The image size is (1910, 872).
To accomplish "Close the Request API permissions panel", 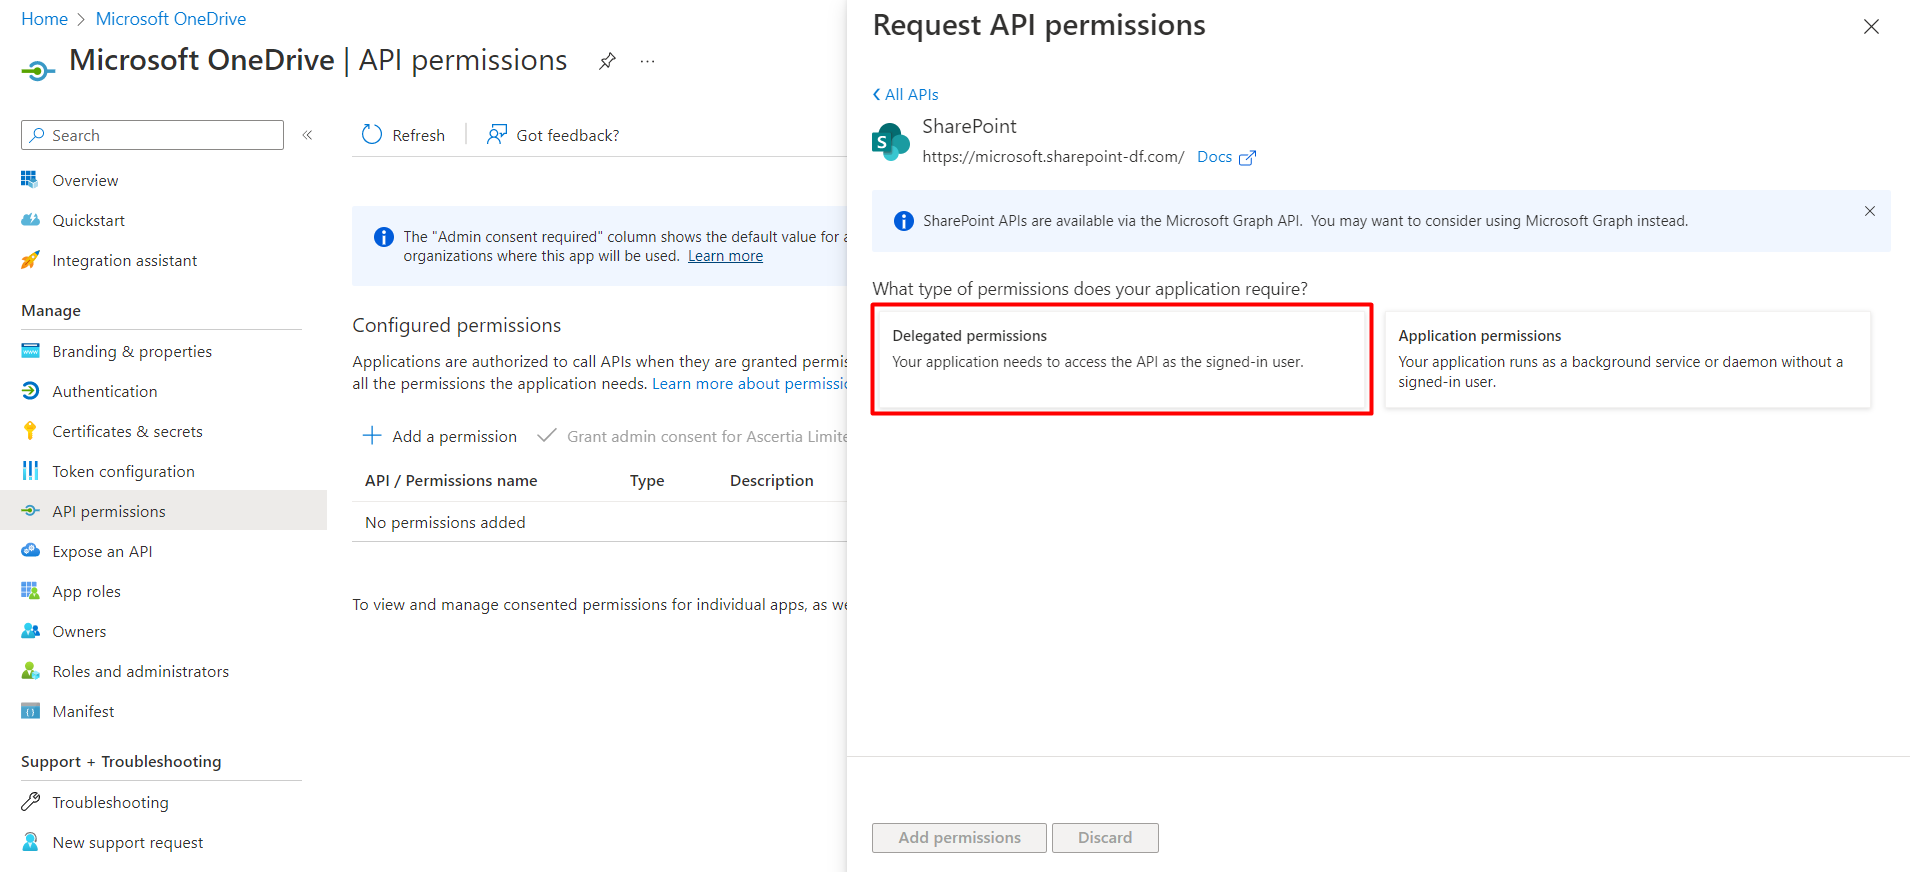I will coord(1871,27).
